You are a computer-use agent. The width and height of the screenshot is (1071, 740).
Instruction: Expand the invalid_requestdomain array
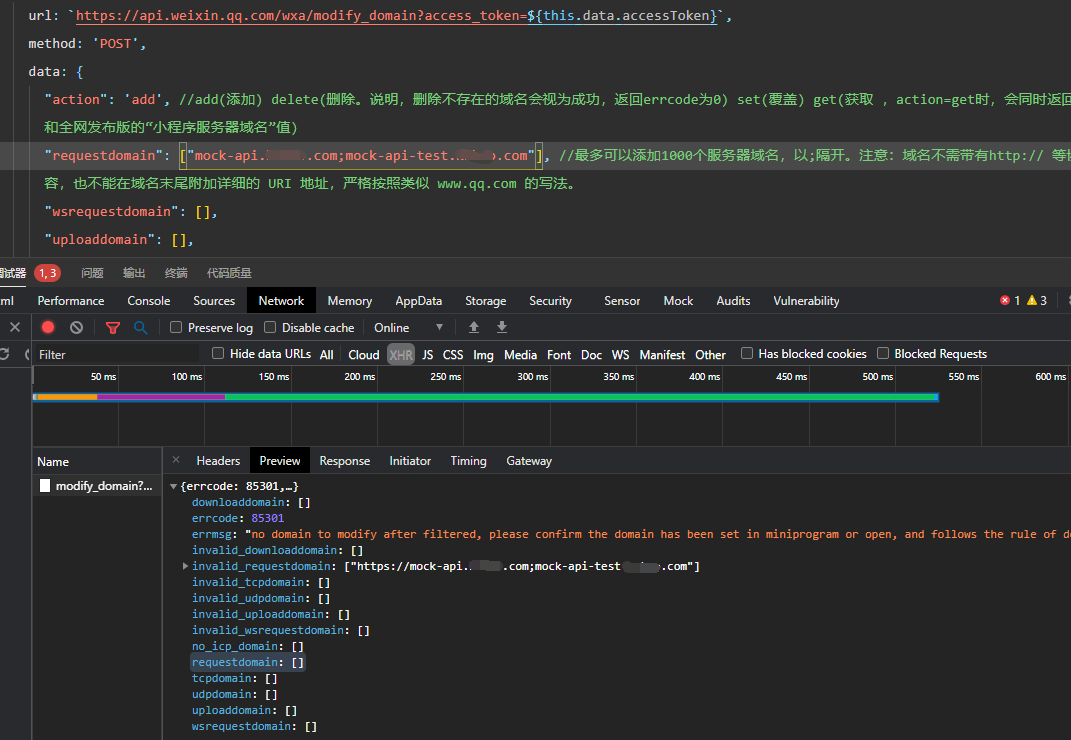click(185, 566)
